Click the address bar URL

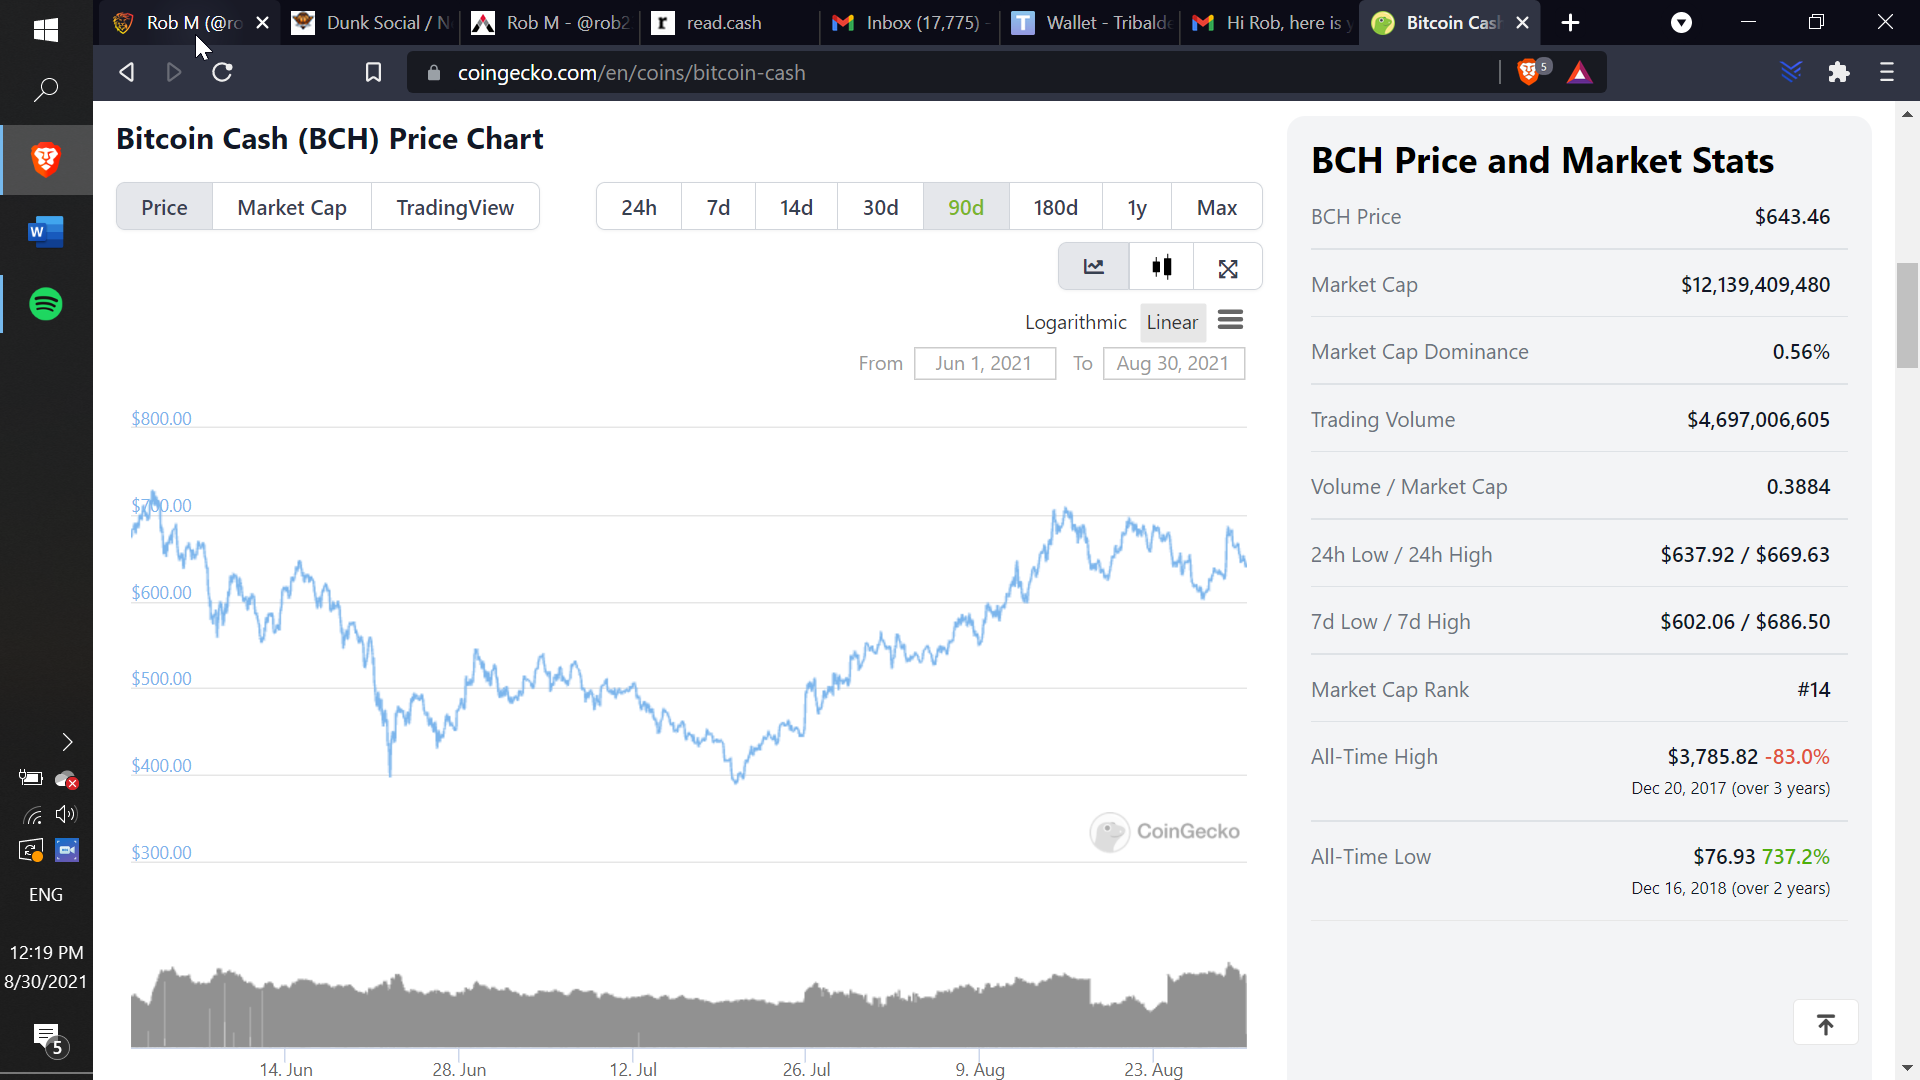pos(631,73)
